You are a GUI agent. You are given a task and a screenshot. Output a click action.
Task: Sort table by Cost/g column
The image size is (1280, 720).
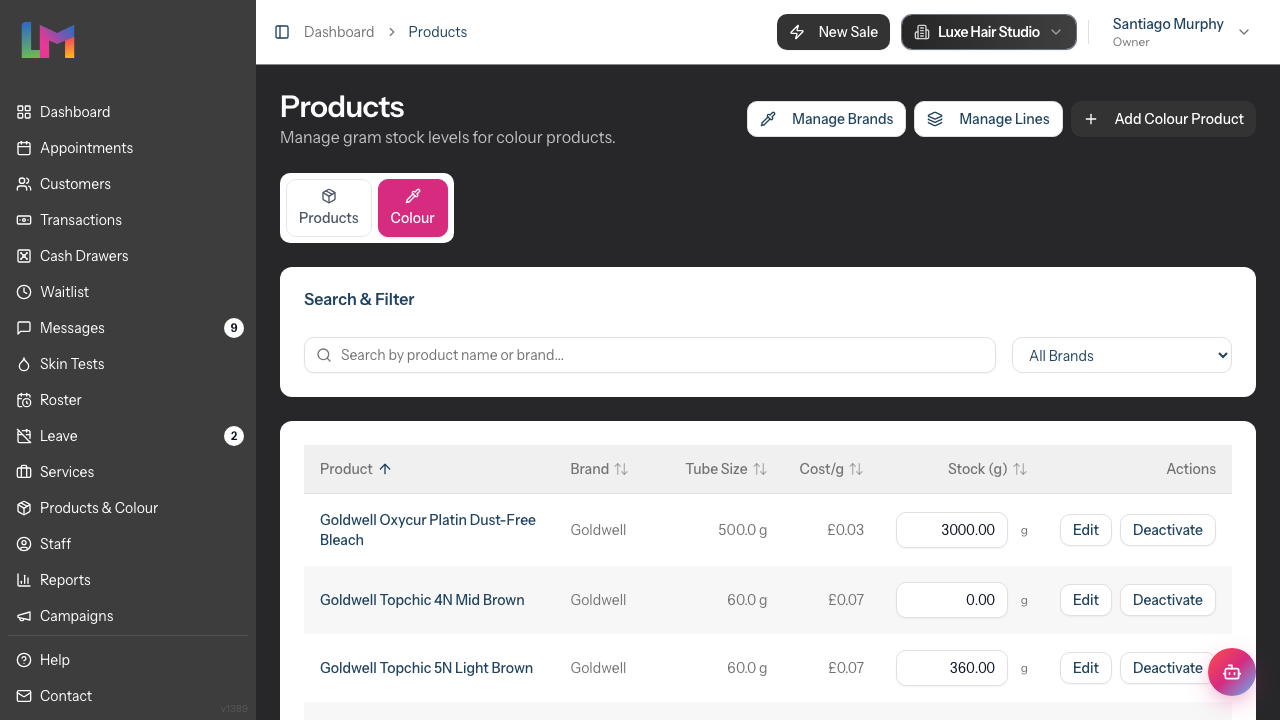[x=831, y=469]
